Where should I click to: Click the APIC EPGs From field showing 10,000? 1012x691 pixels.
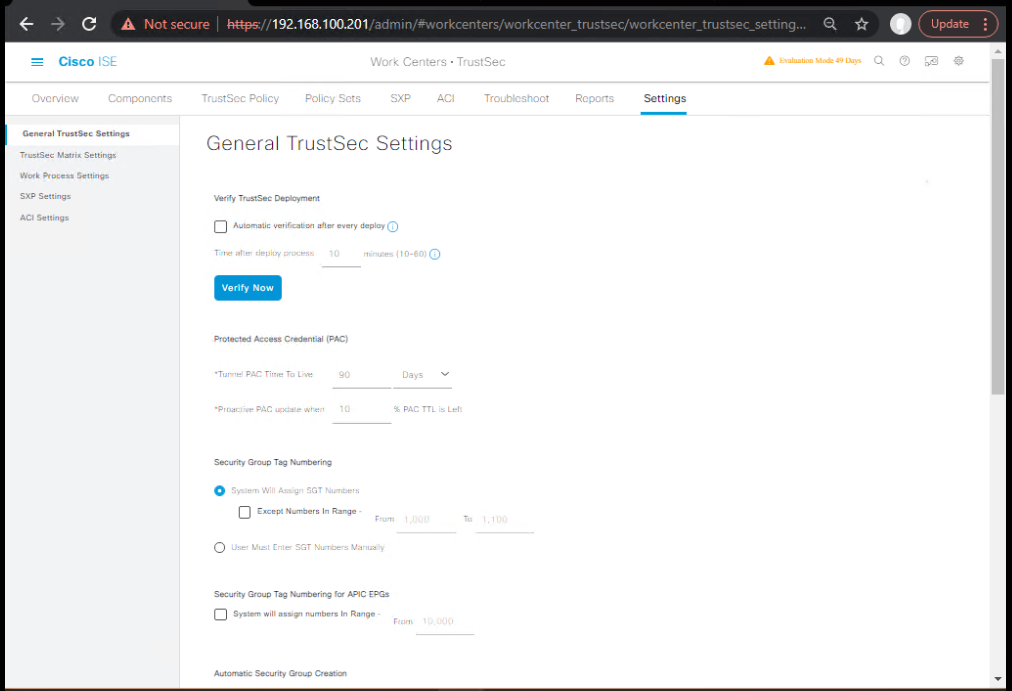pos(445,622)
